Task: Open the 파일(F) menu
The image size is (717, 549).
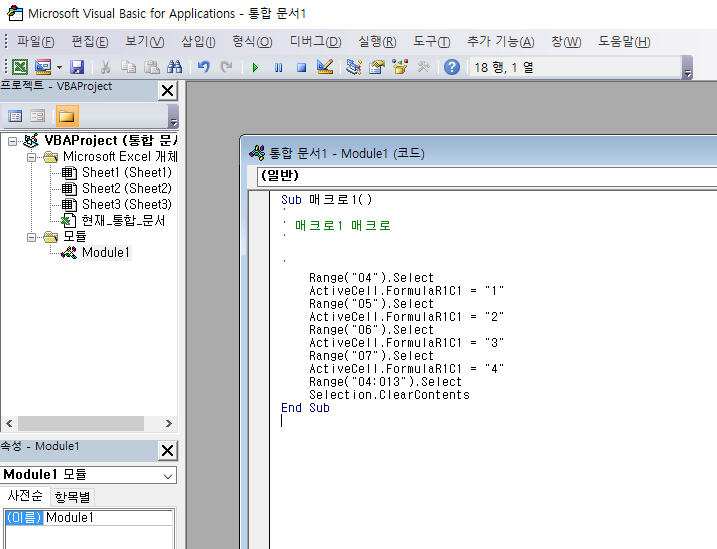Action: pyautogui.click(x=36, y=42)
